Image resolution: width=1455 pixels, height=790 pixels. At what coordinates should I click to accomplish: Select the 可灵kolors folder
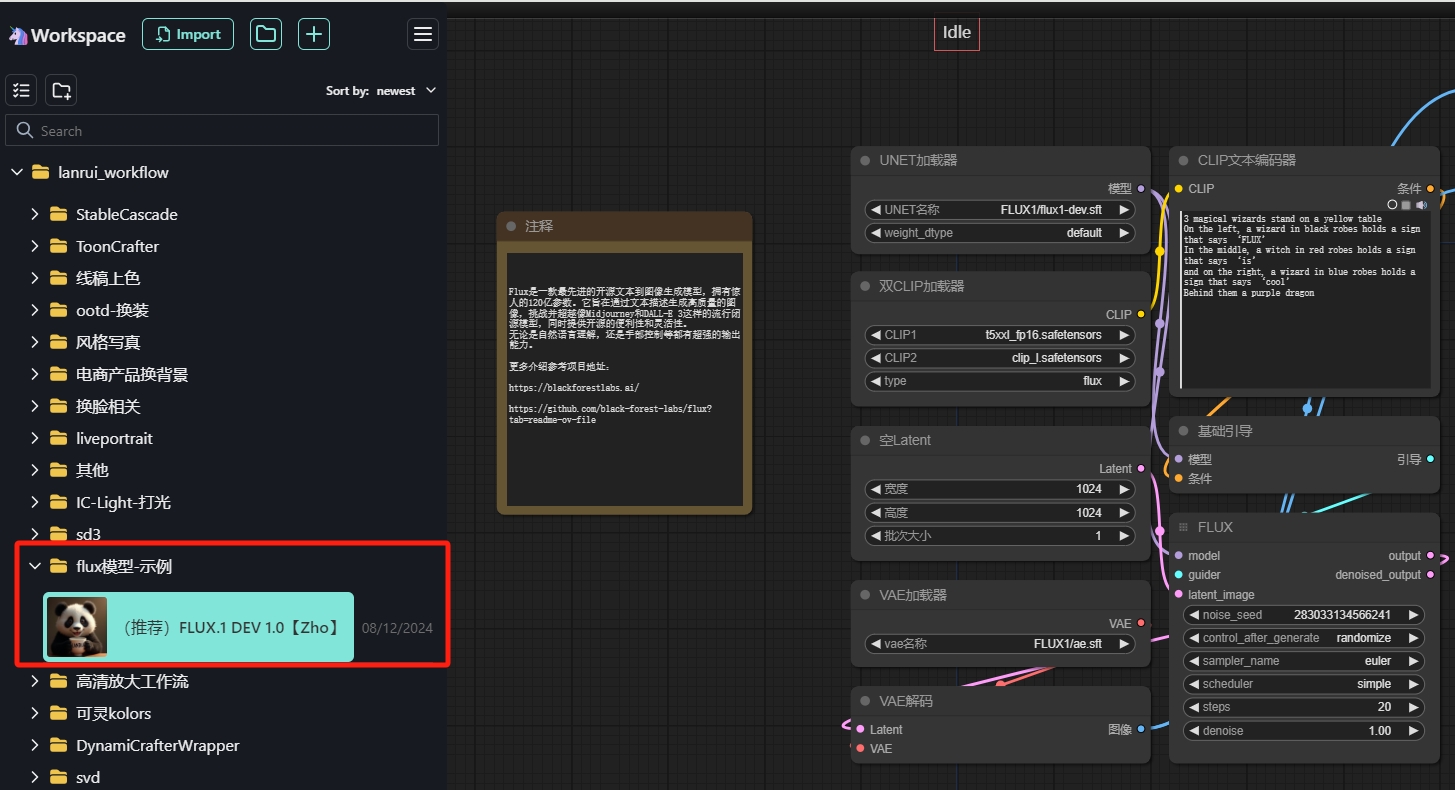click(113, 713)
